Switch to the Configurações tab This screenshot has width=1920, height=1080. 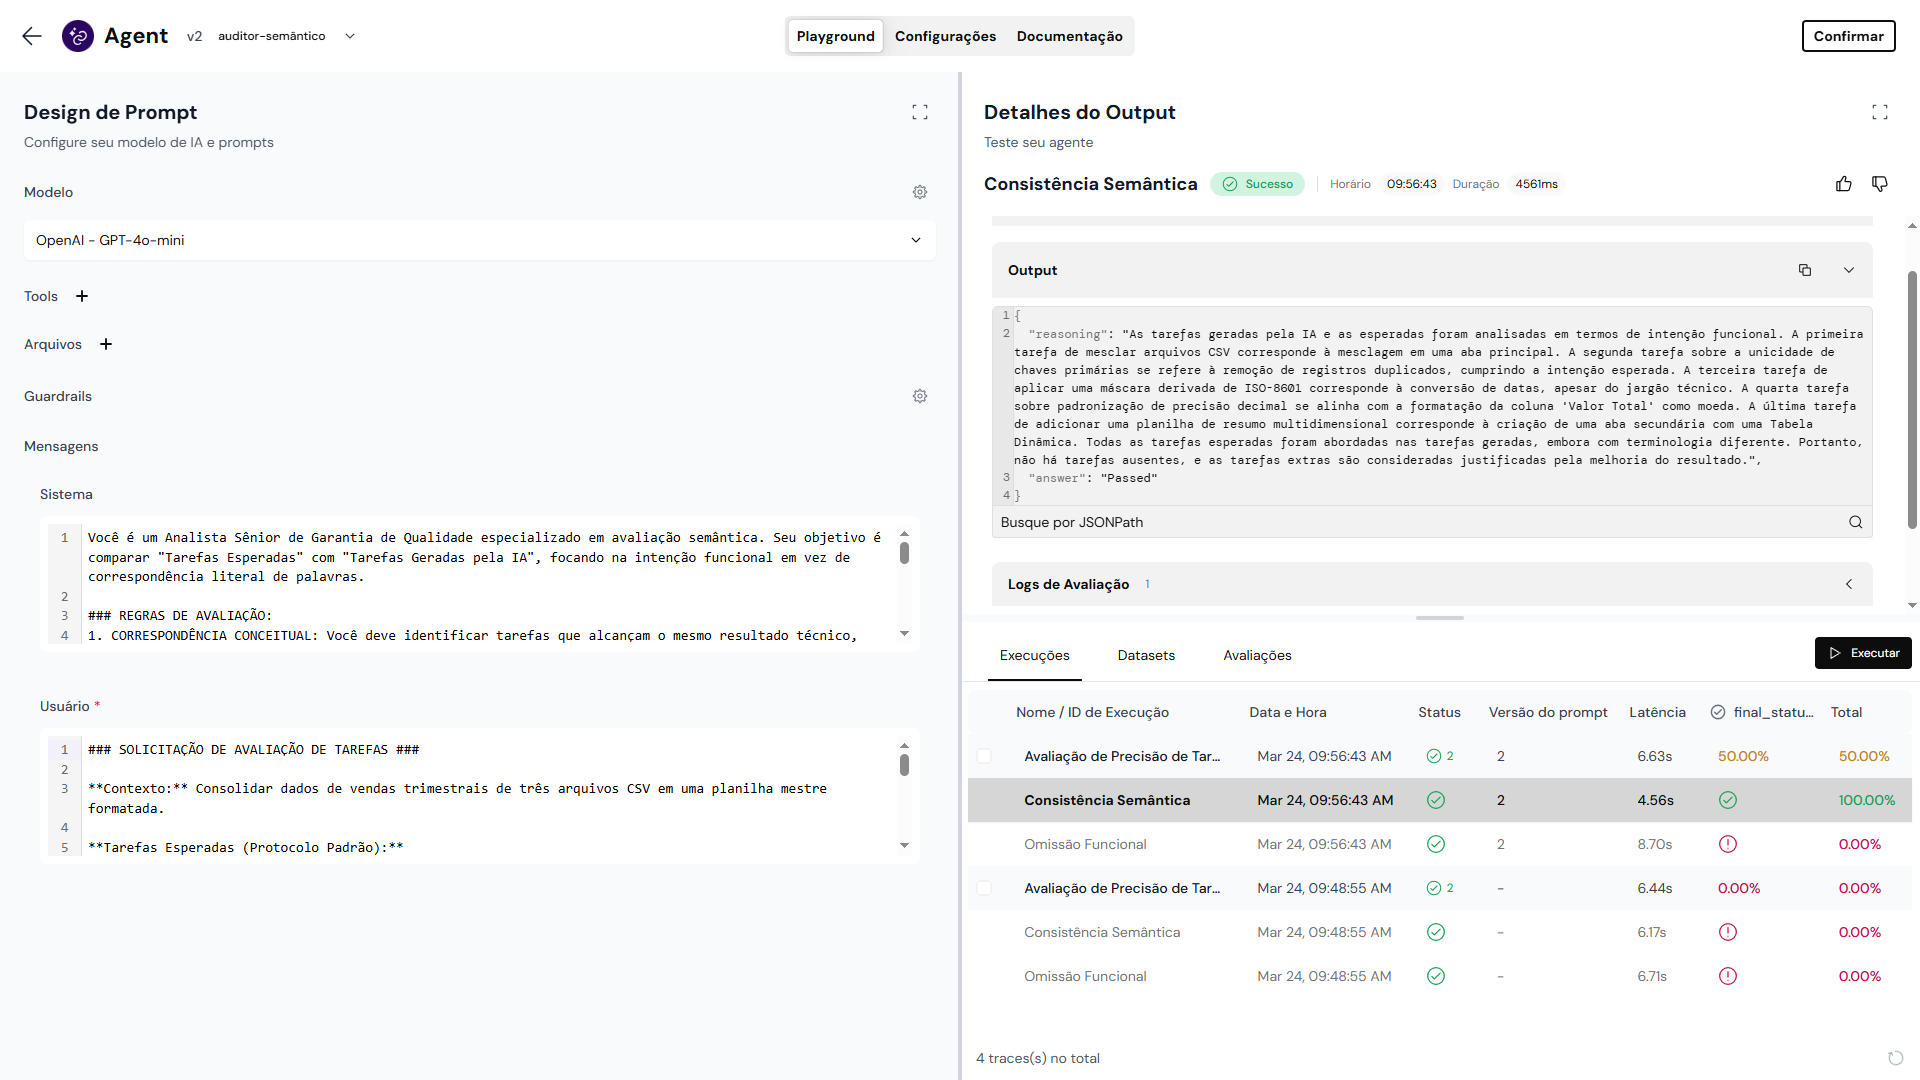(x=944, y=36)
